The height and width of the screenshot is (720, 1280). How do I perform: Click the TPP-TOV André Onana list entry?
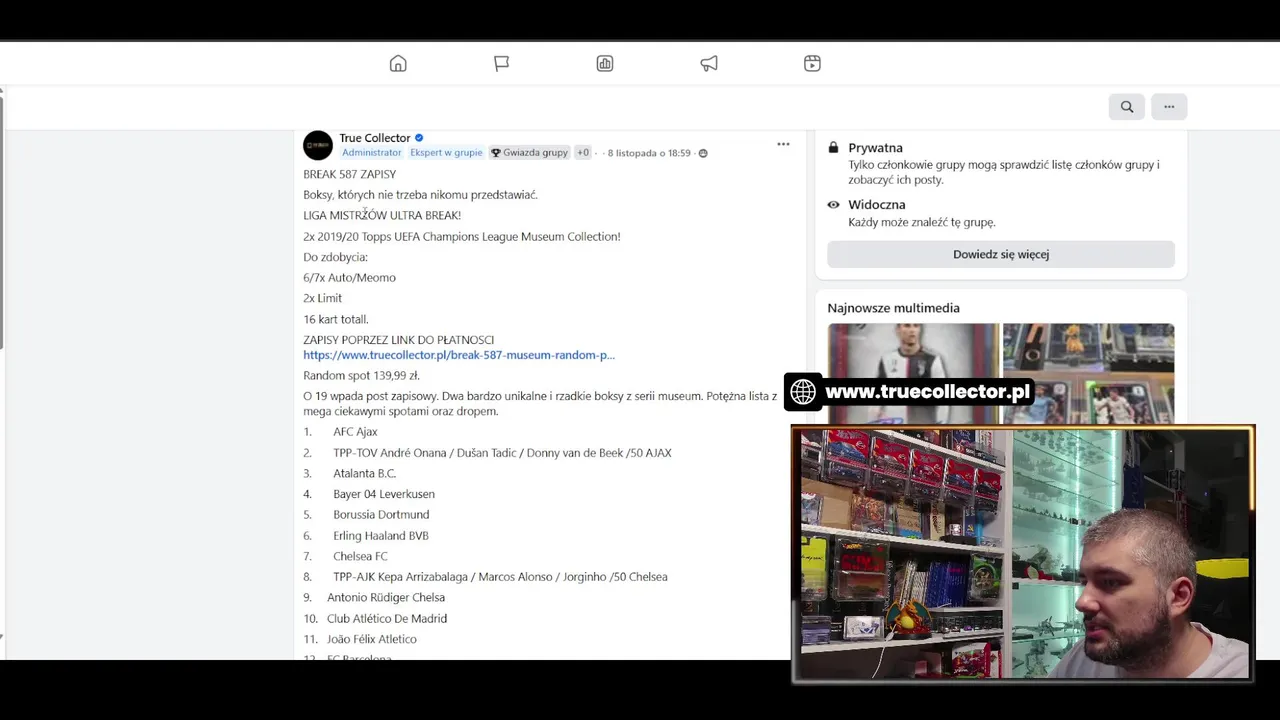(502, 453)
